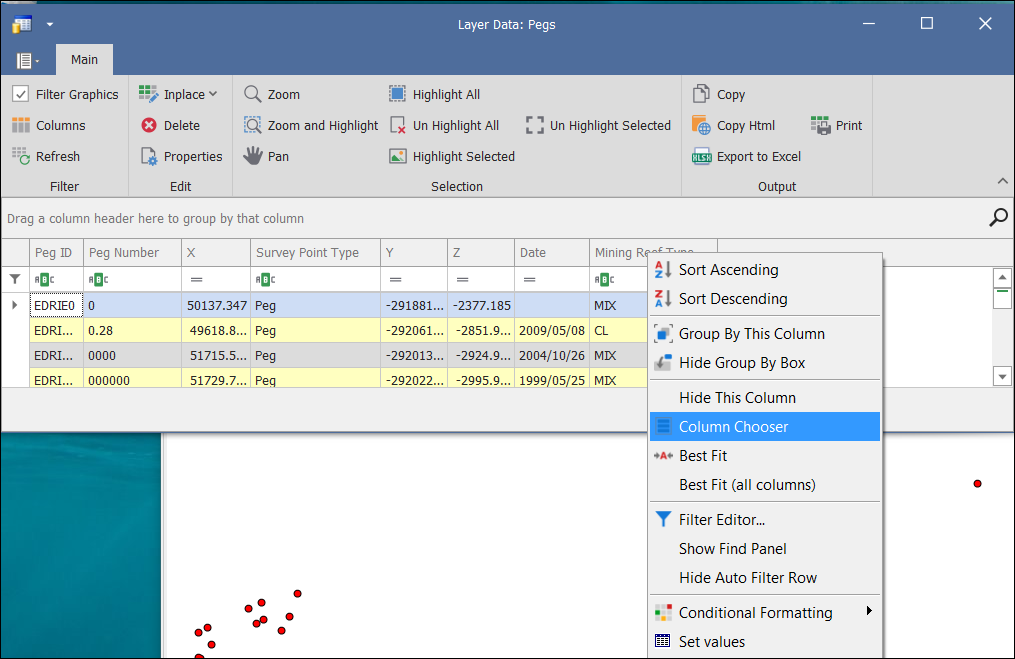Click the Refresh filter icon
The height and width of the screenshot is (659, 1015).
point(21,156)
